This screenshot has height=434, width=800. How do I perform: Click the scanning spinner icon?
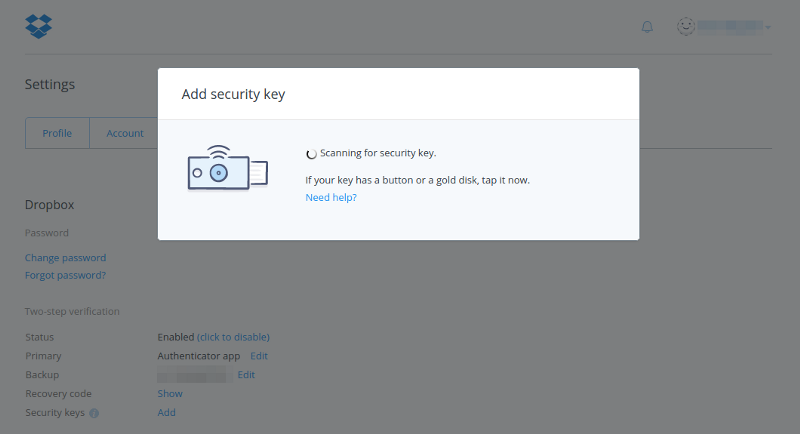(311, 154)
